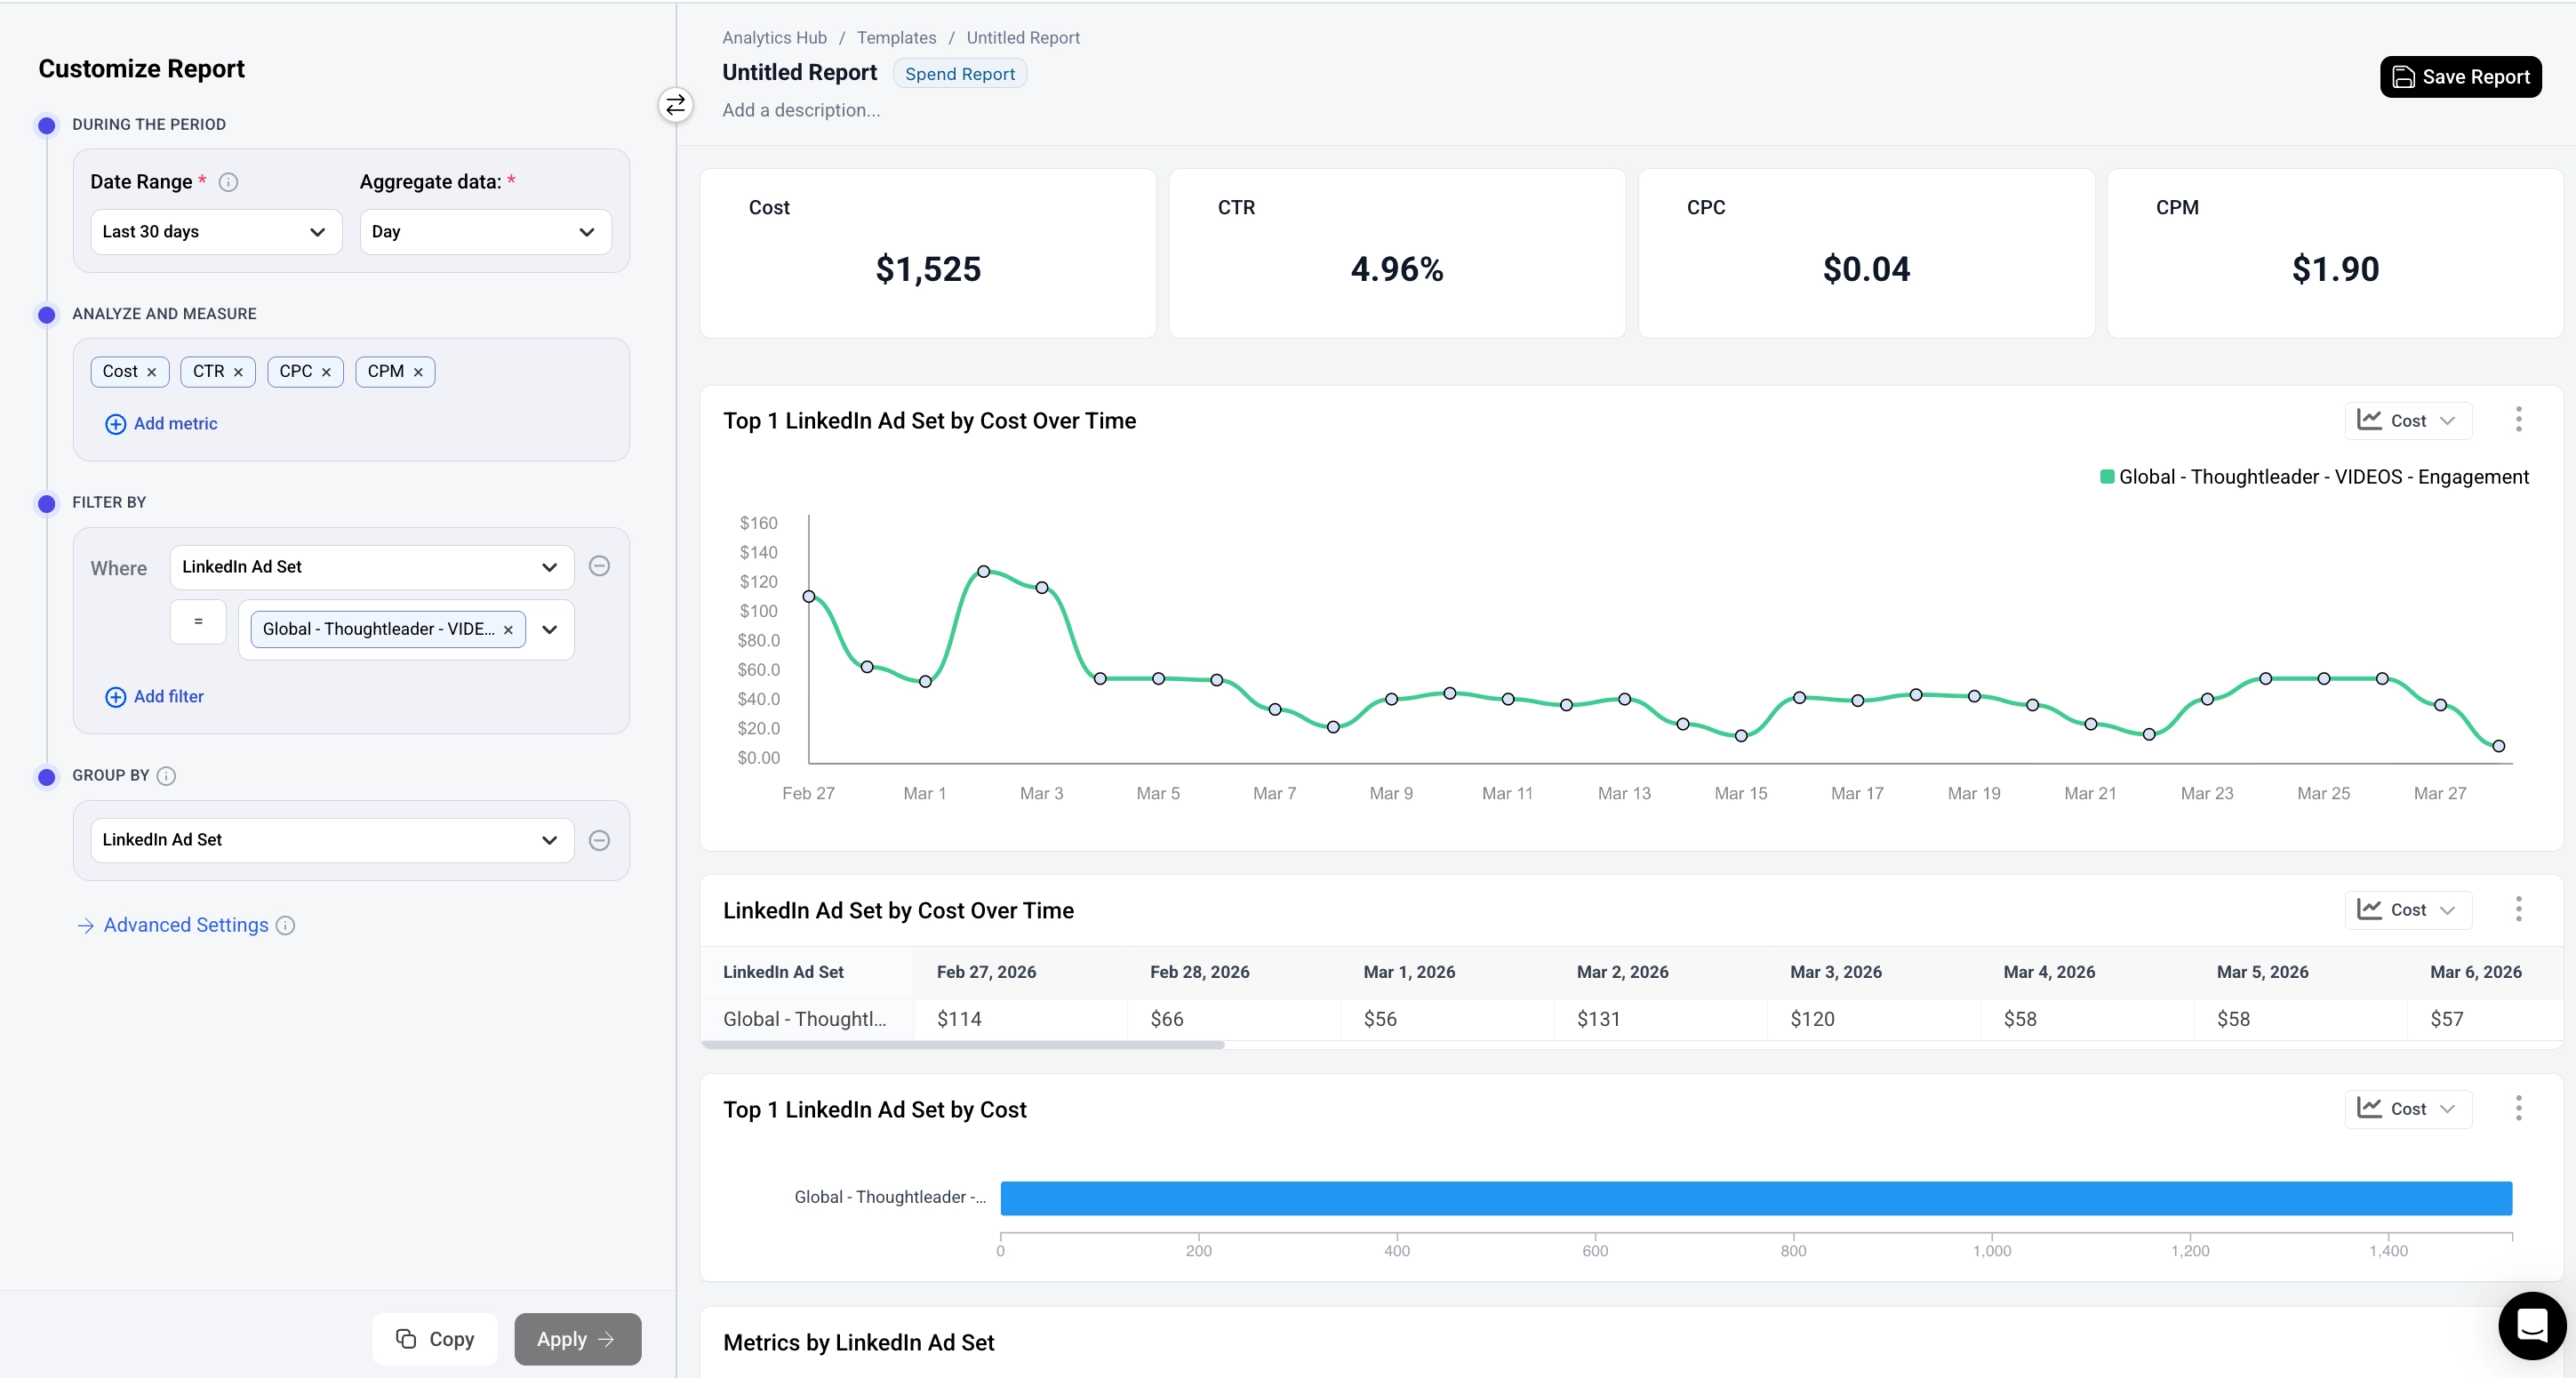Remove the CPM metric chip
This screenshot has height=1378, width=2576.
[x=418, y=372]
